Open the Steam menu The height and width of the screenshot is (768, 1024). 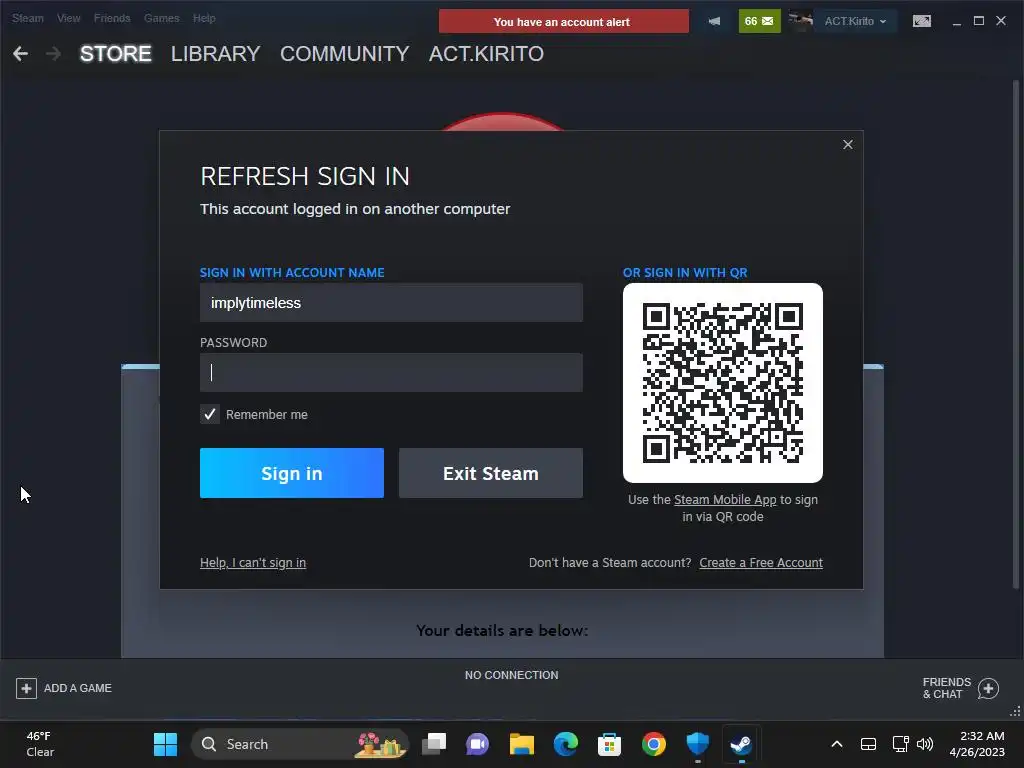(x=27, y=18)
